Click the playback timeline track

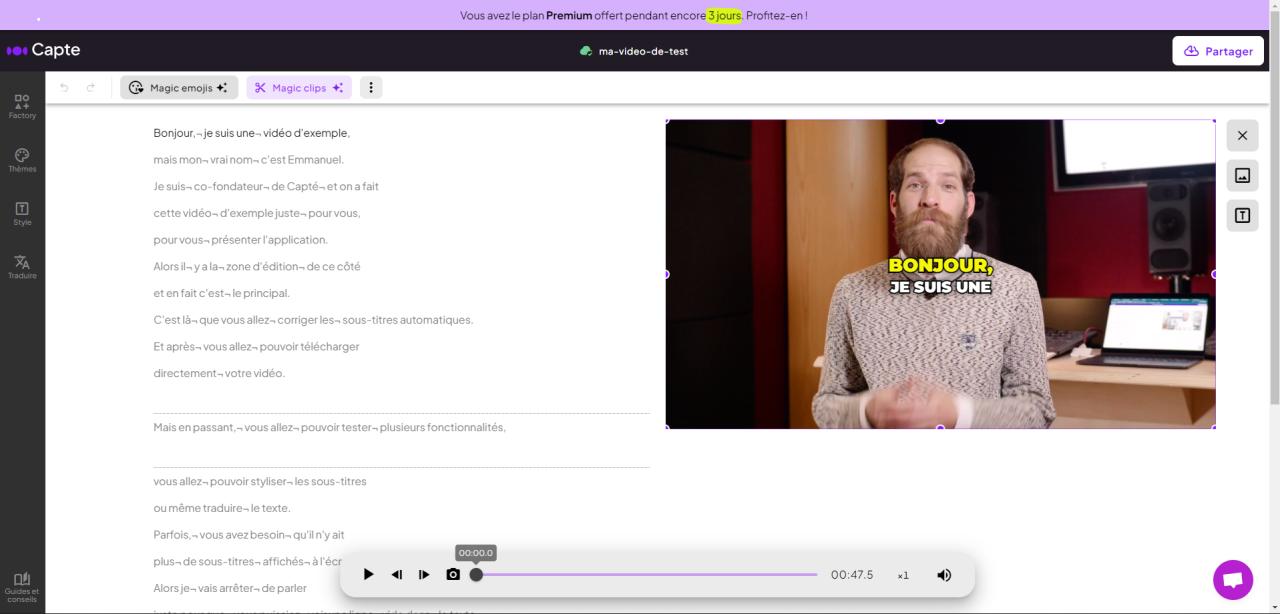click(x=647, y=575)
